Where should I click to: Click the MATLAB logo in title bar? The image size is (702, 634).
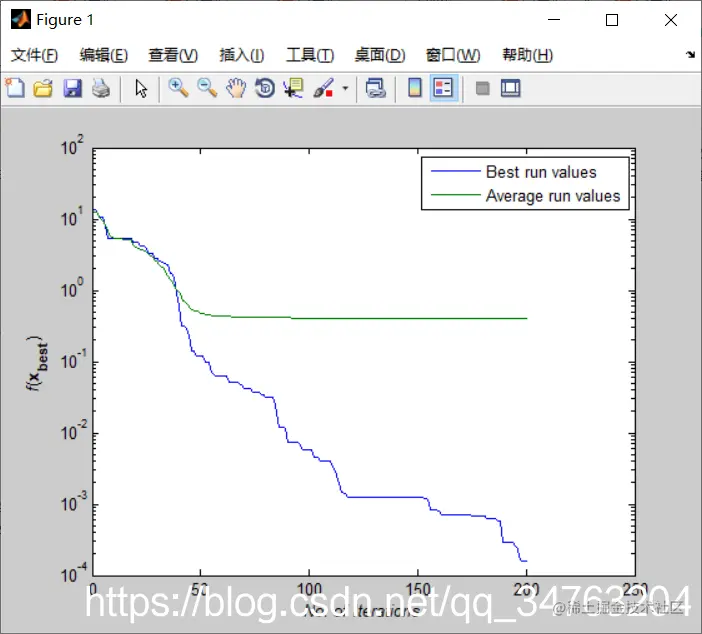tap(21, 19)
